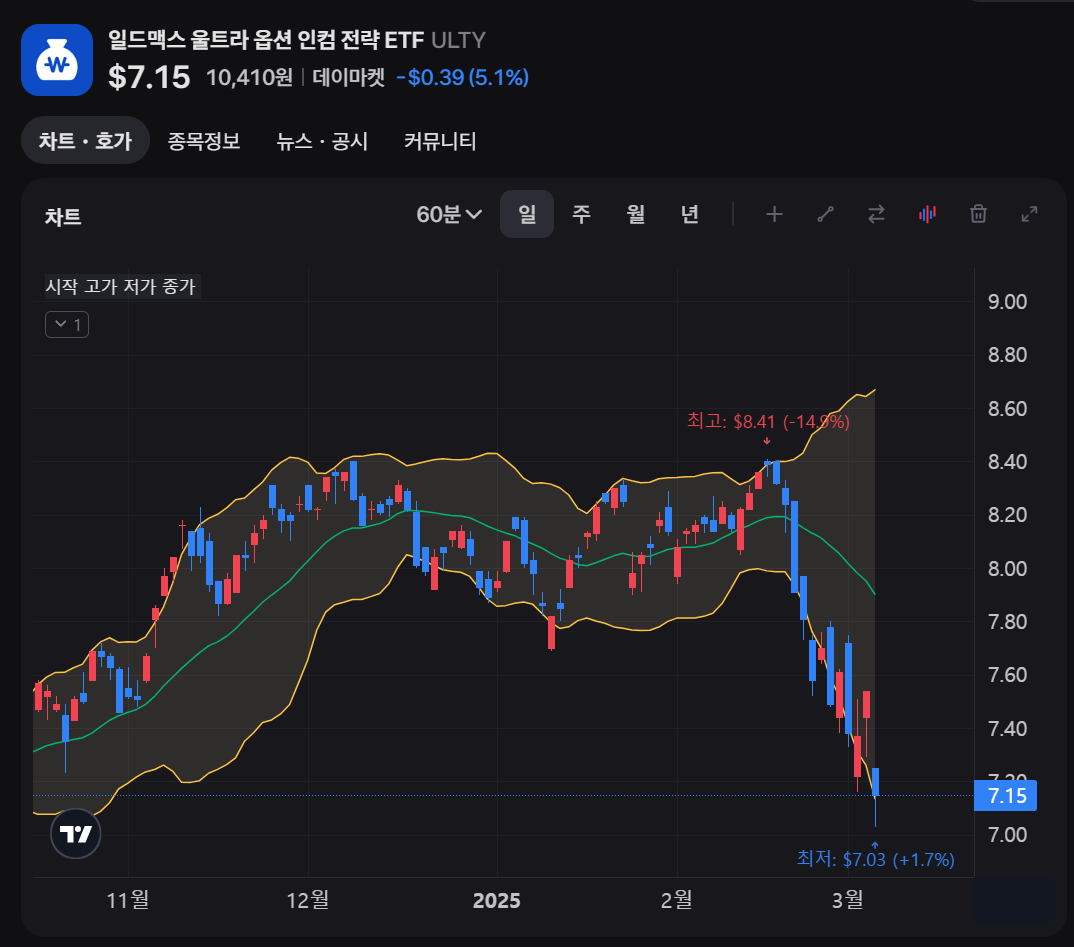The image size is (1074, 947).
Task: Click the 일드맥스 울트라 옵션 인컴 전략 ETF title
Action: pyautogui.click(x=266, y=40)
